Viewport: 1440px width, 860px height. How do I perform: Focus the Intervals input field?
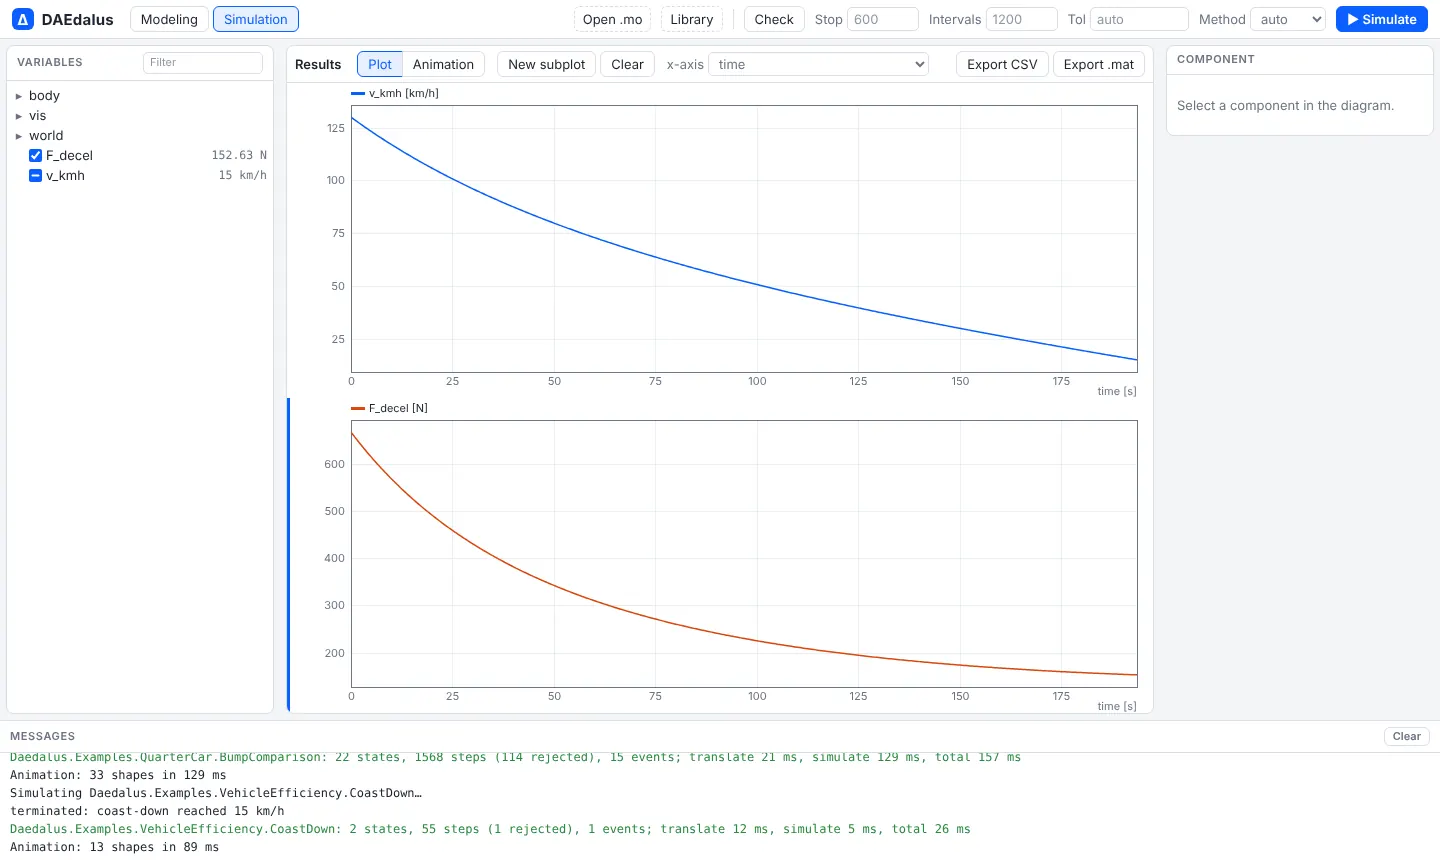pyautogui.click(x=1021, y=19)
